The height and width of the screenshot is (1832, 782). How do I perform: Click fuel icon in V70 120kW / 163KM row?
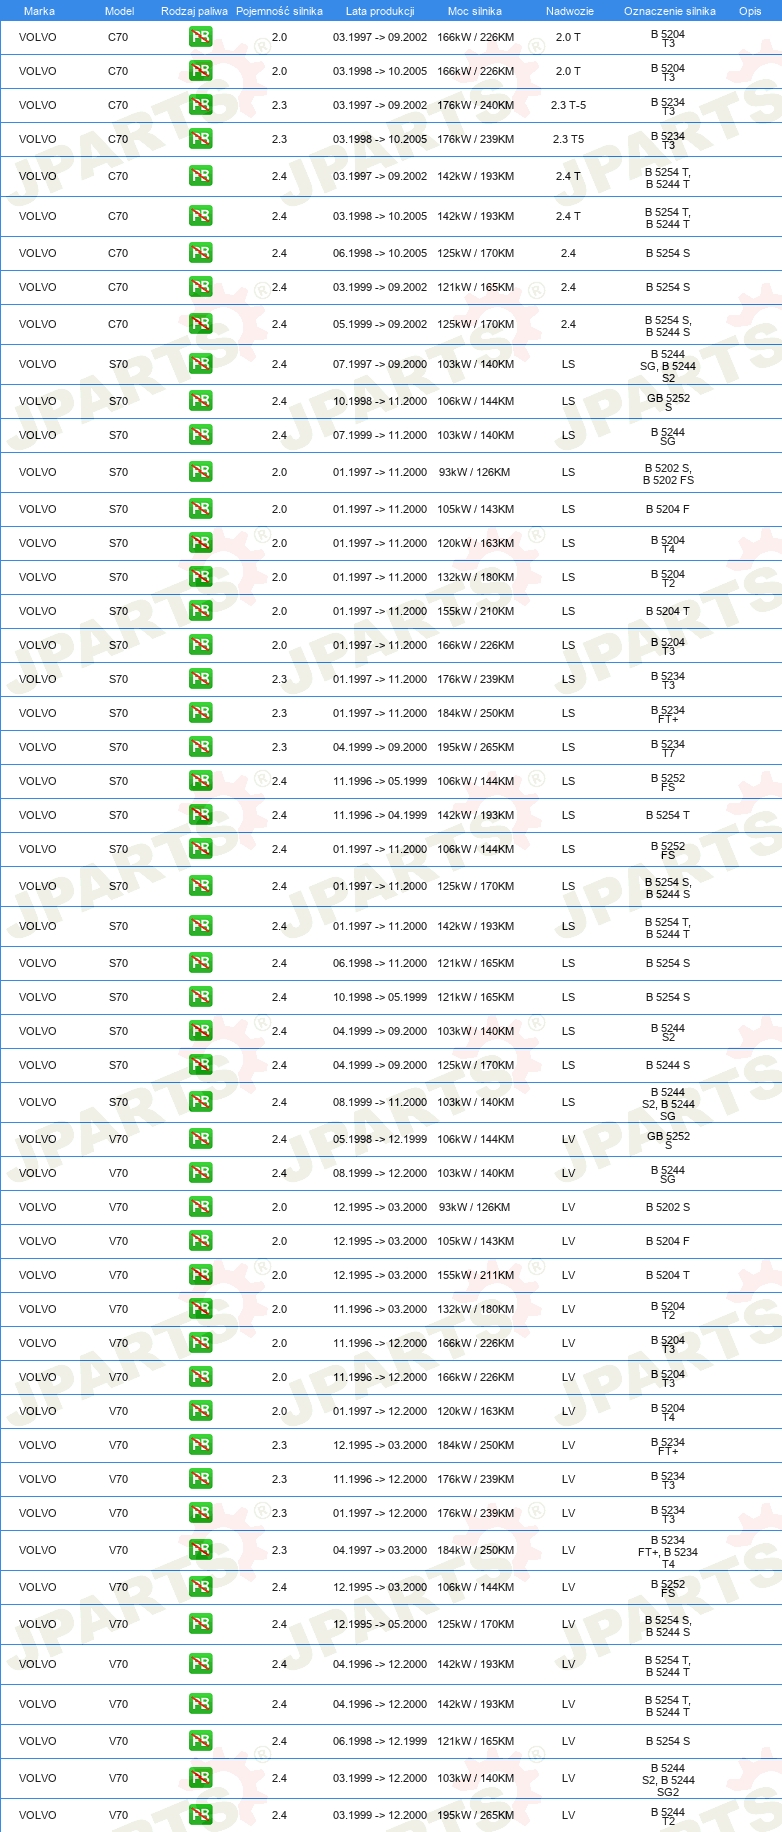click(201, 1411)
